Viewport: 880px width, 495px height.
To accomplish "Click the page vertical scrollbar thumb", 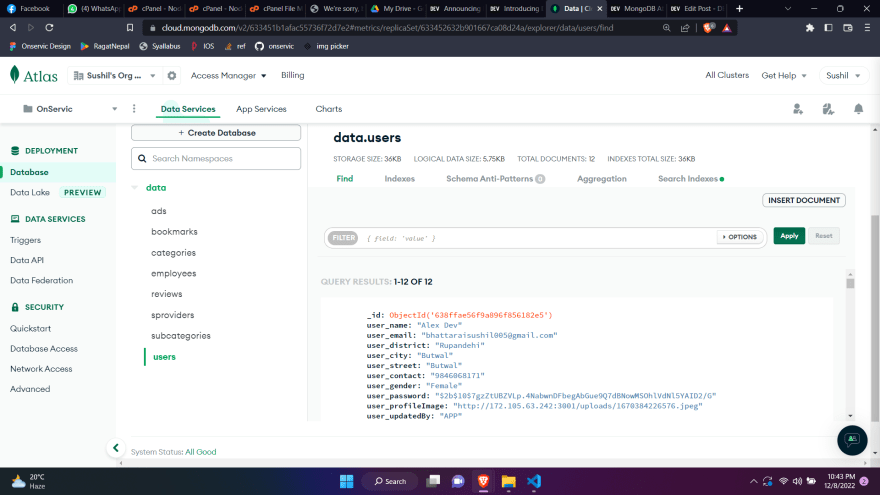I will [875, 317].
